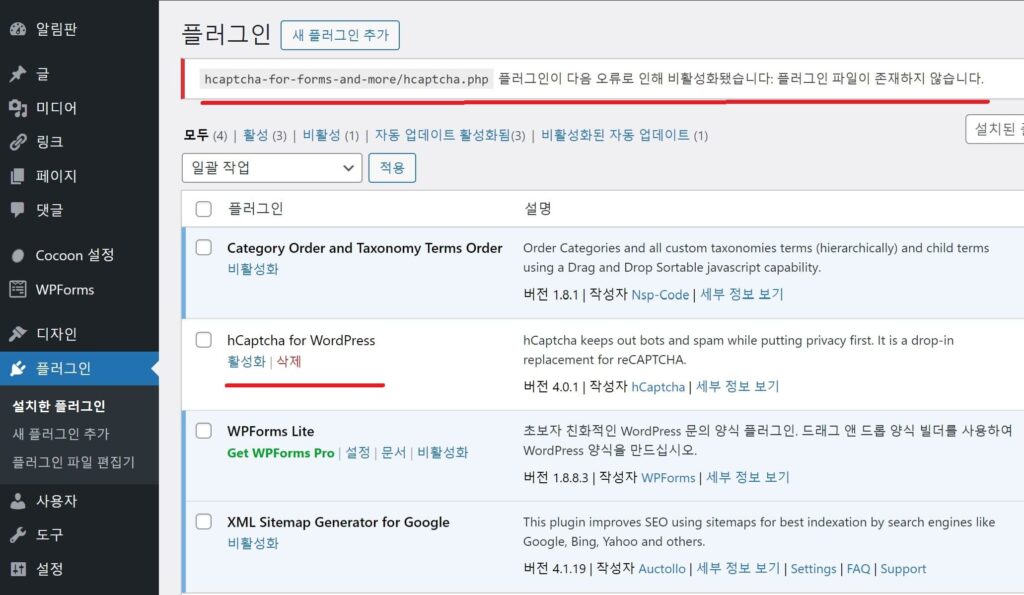The width and height of the screenshot is (1024, 595).
Task: Check the hCaptcha for WordPress checkbox
Action: click(204, 340)
